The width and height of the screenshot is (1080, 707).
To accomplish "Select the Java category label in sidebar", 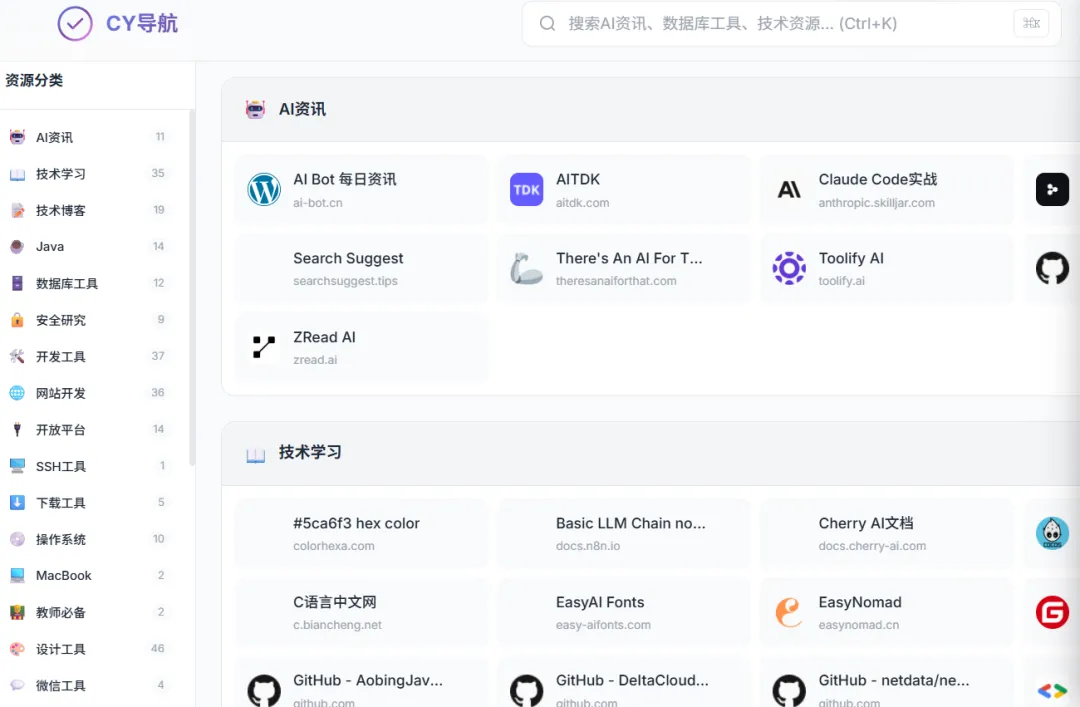I will click(50, 247).
